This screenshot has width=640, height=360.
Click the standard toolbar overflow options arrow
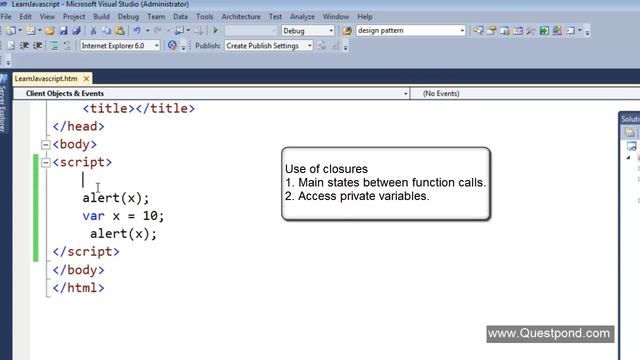[x=587, y=31]
